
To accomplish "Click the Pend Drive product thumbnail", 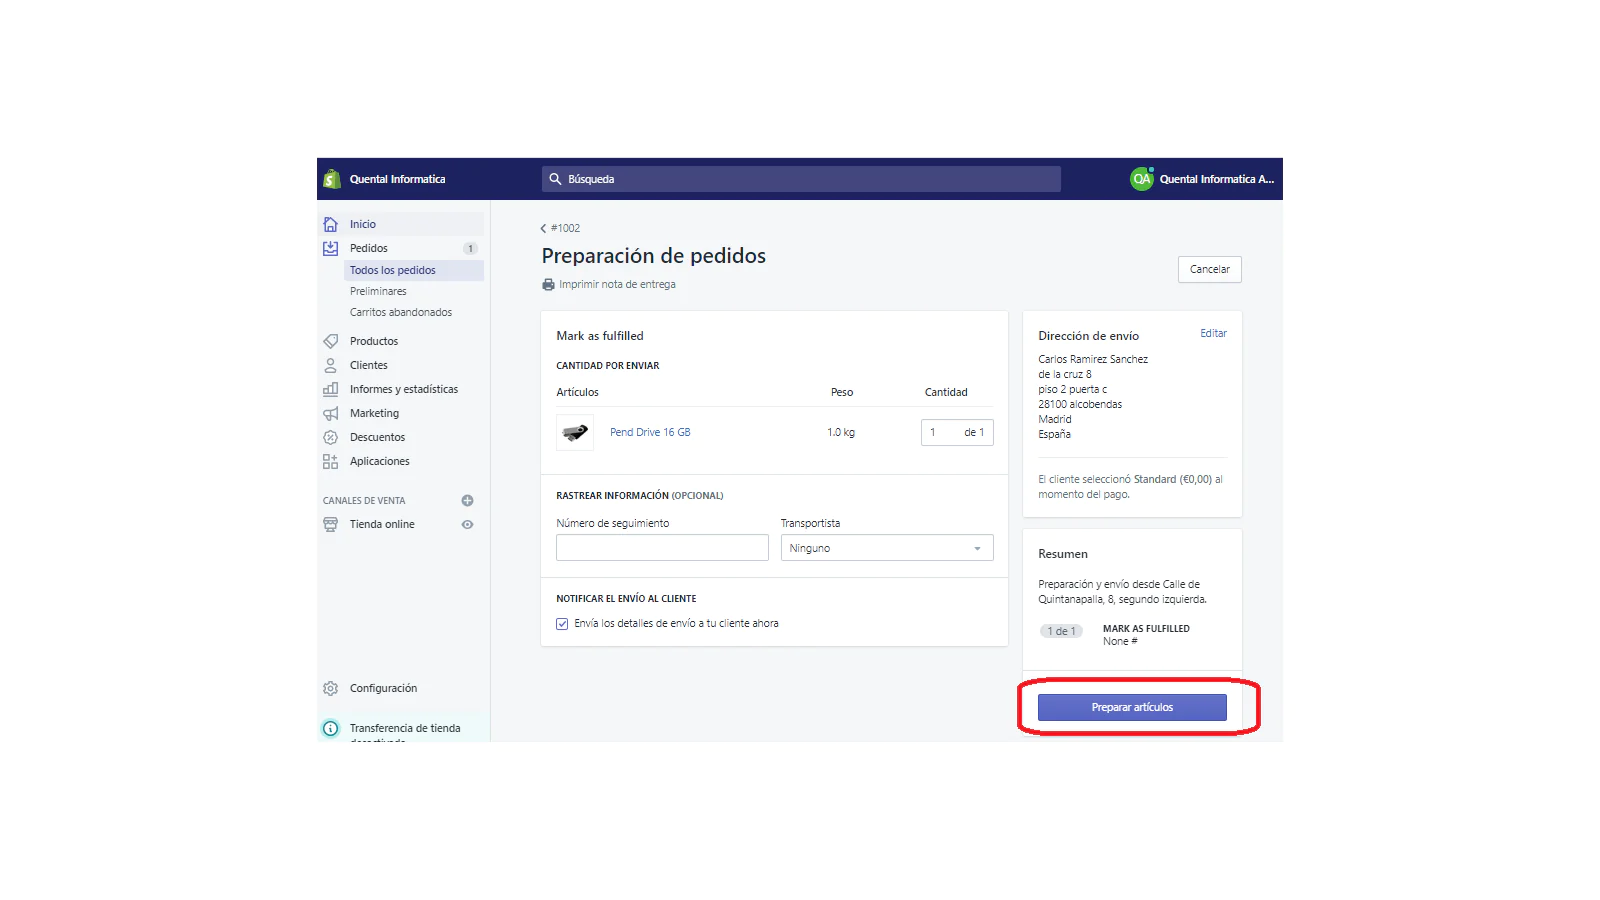I will (x=575, y=432).
